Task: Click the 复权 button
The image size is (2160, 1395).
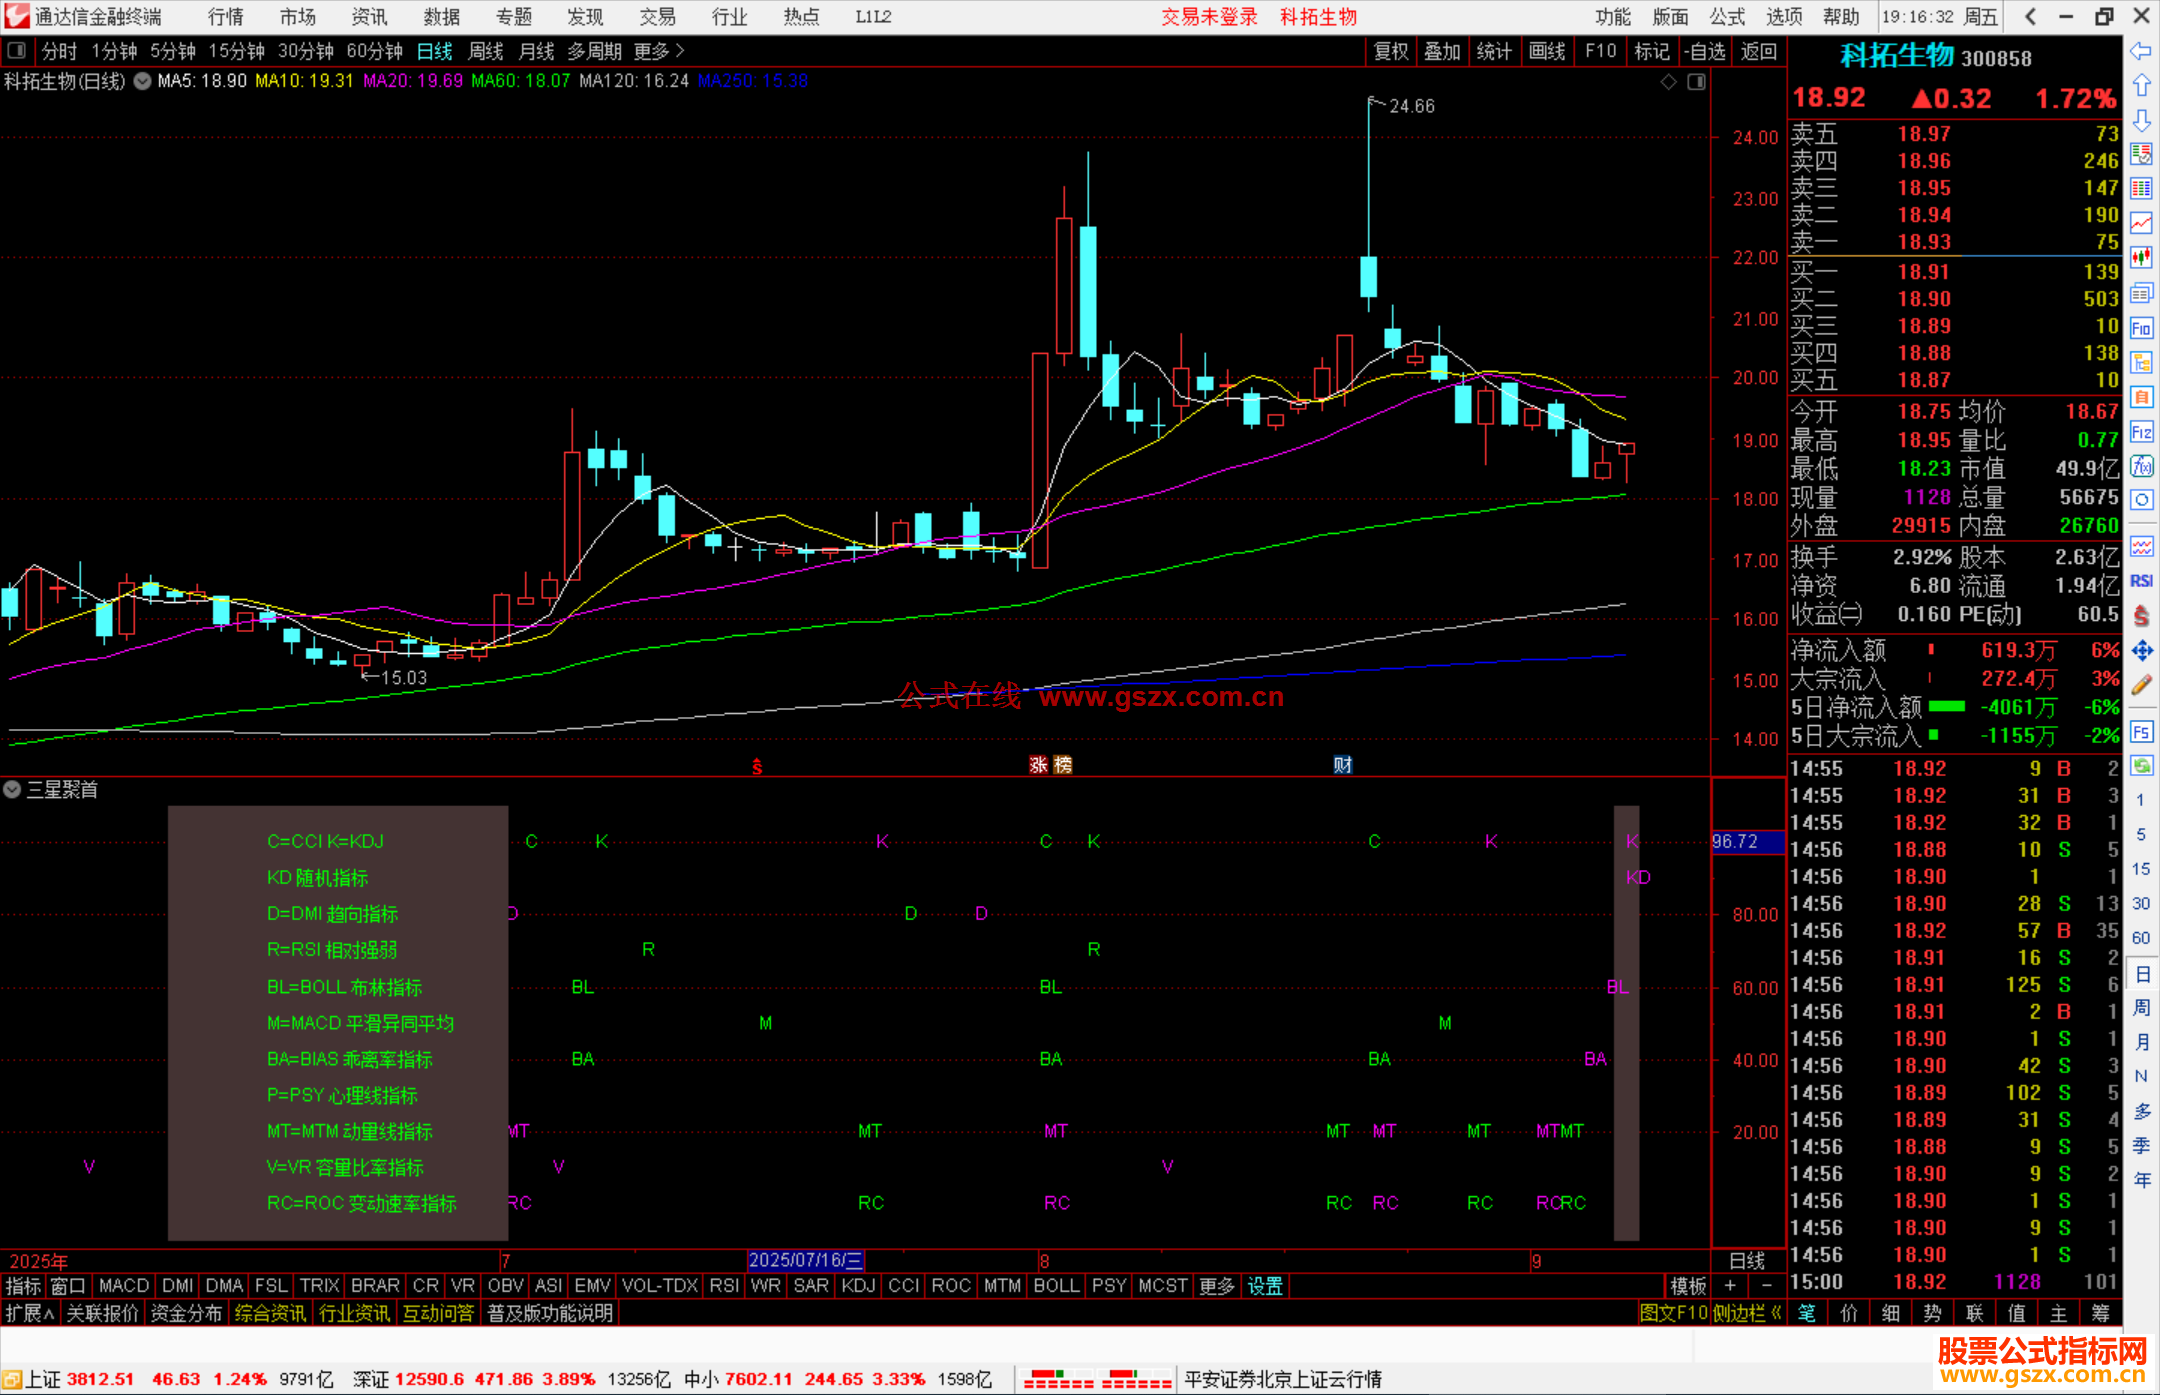Action: click(1391, 51)
